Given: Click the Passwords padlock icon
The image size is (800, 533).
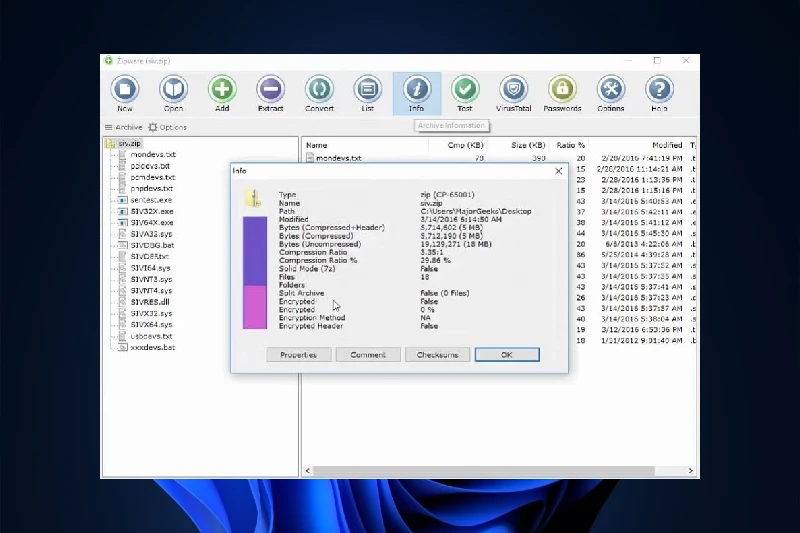Looking at the screenshot, I should 562,89.
